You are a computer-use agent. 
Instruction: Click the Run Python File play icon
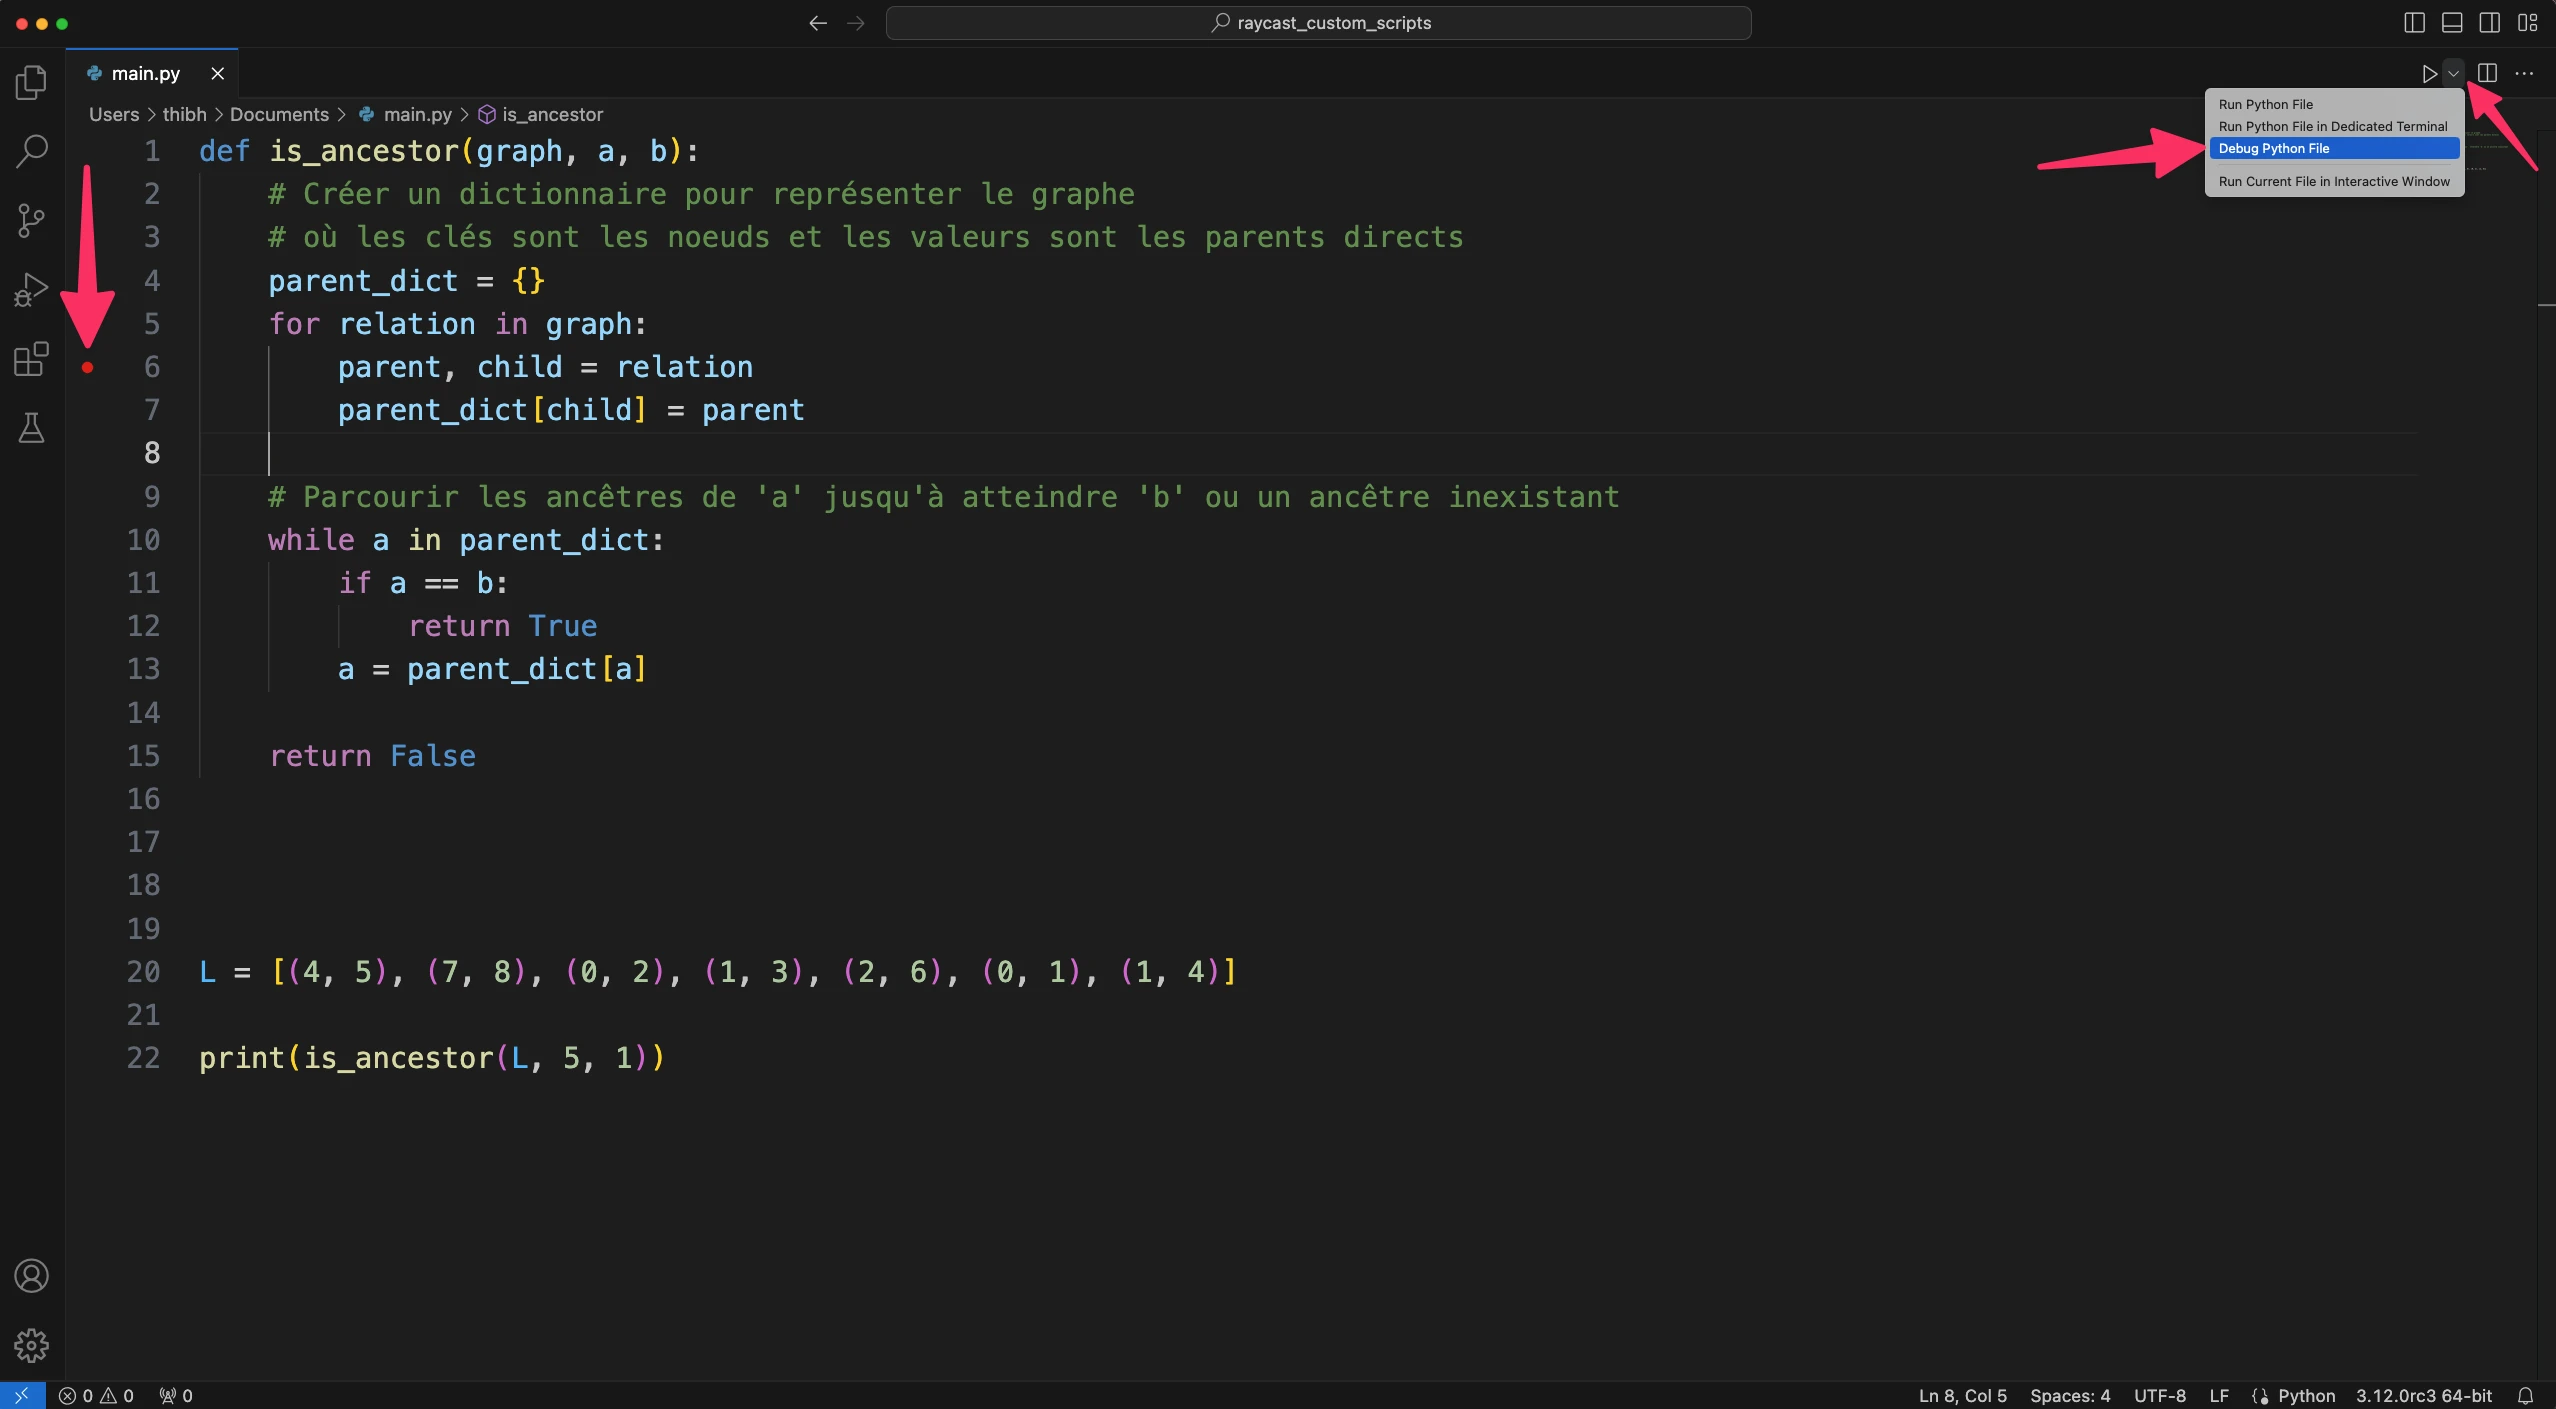point(2428,72)
